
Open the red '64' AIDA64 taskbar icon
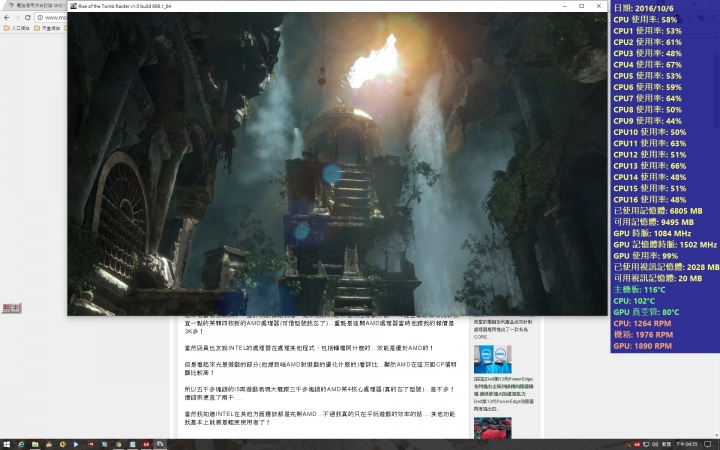146,444
